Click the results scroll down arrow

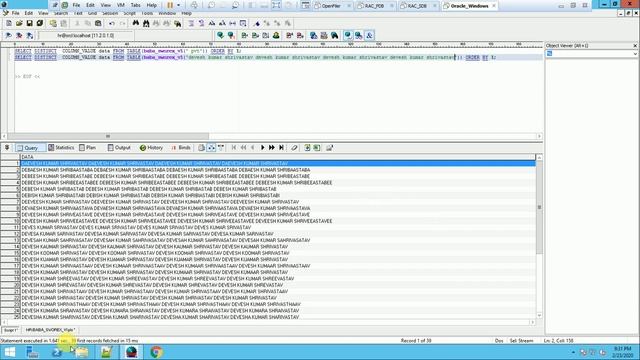coord(539,316)
